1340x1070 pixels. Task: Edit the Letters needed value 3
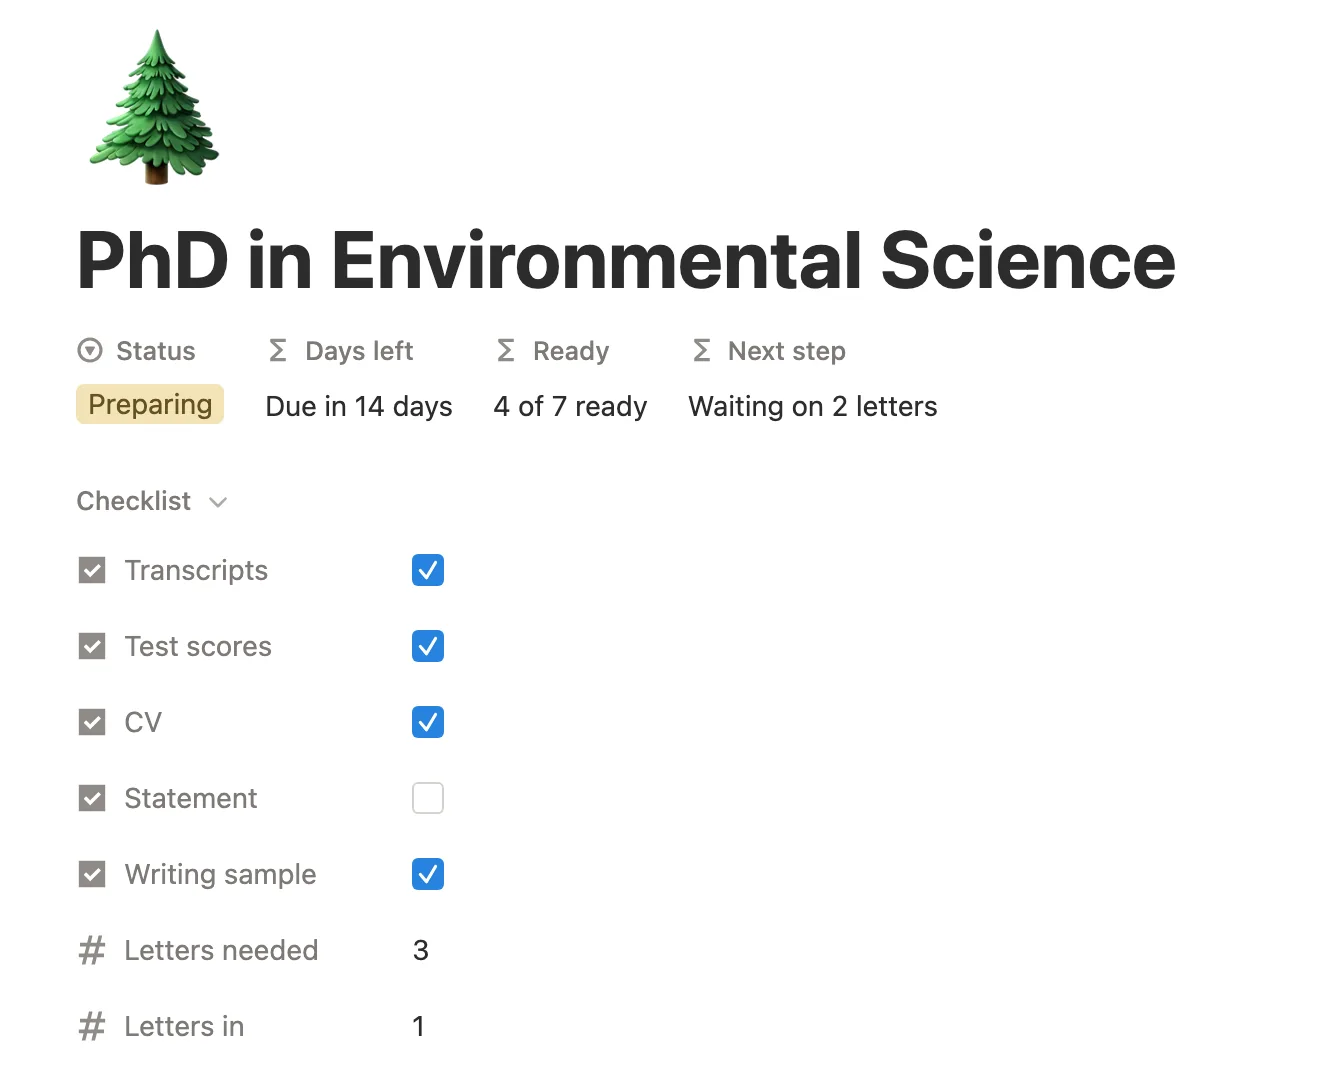[421, 950]
